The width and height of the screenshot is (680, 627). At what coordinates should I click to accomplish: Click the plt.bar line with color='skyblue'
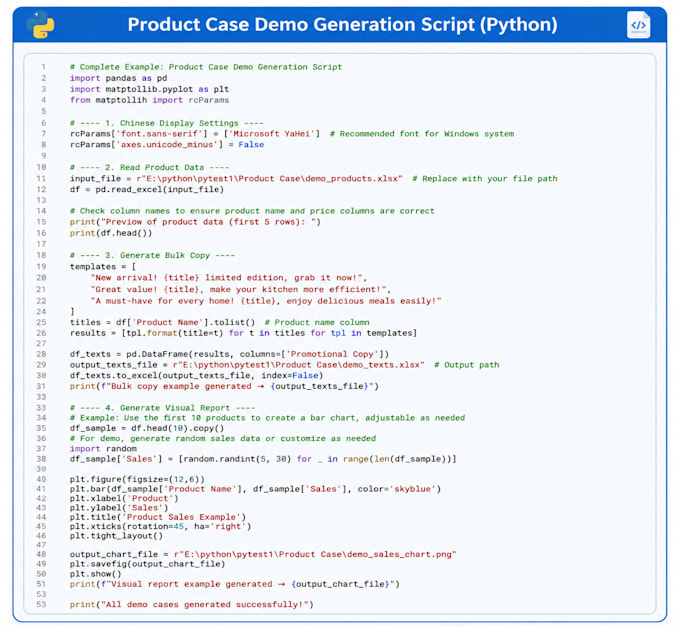(x=255, y=489)
